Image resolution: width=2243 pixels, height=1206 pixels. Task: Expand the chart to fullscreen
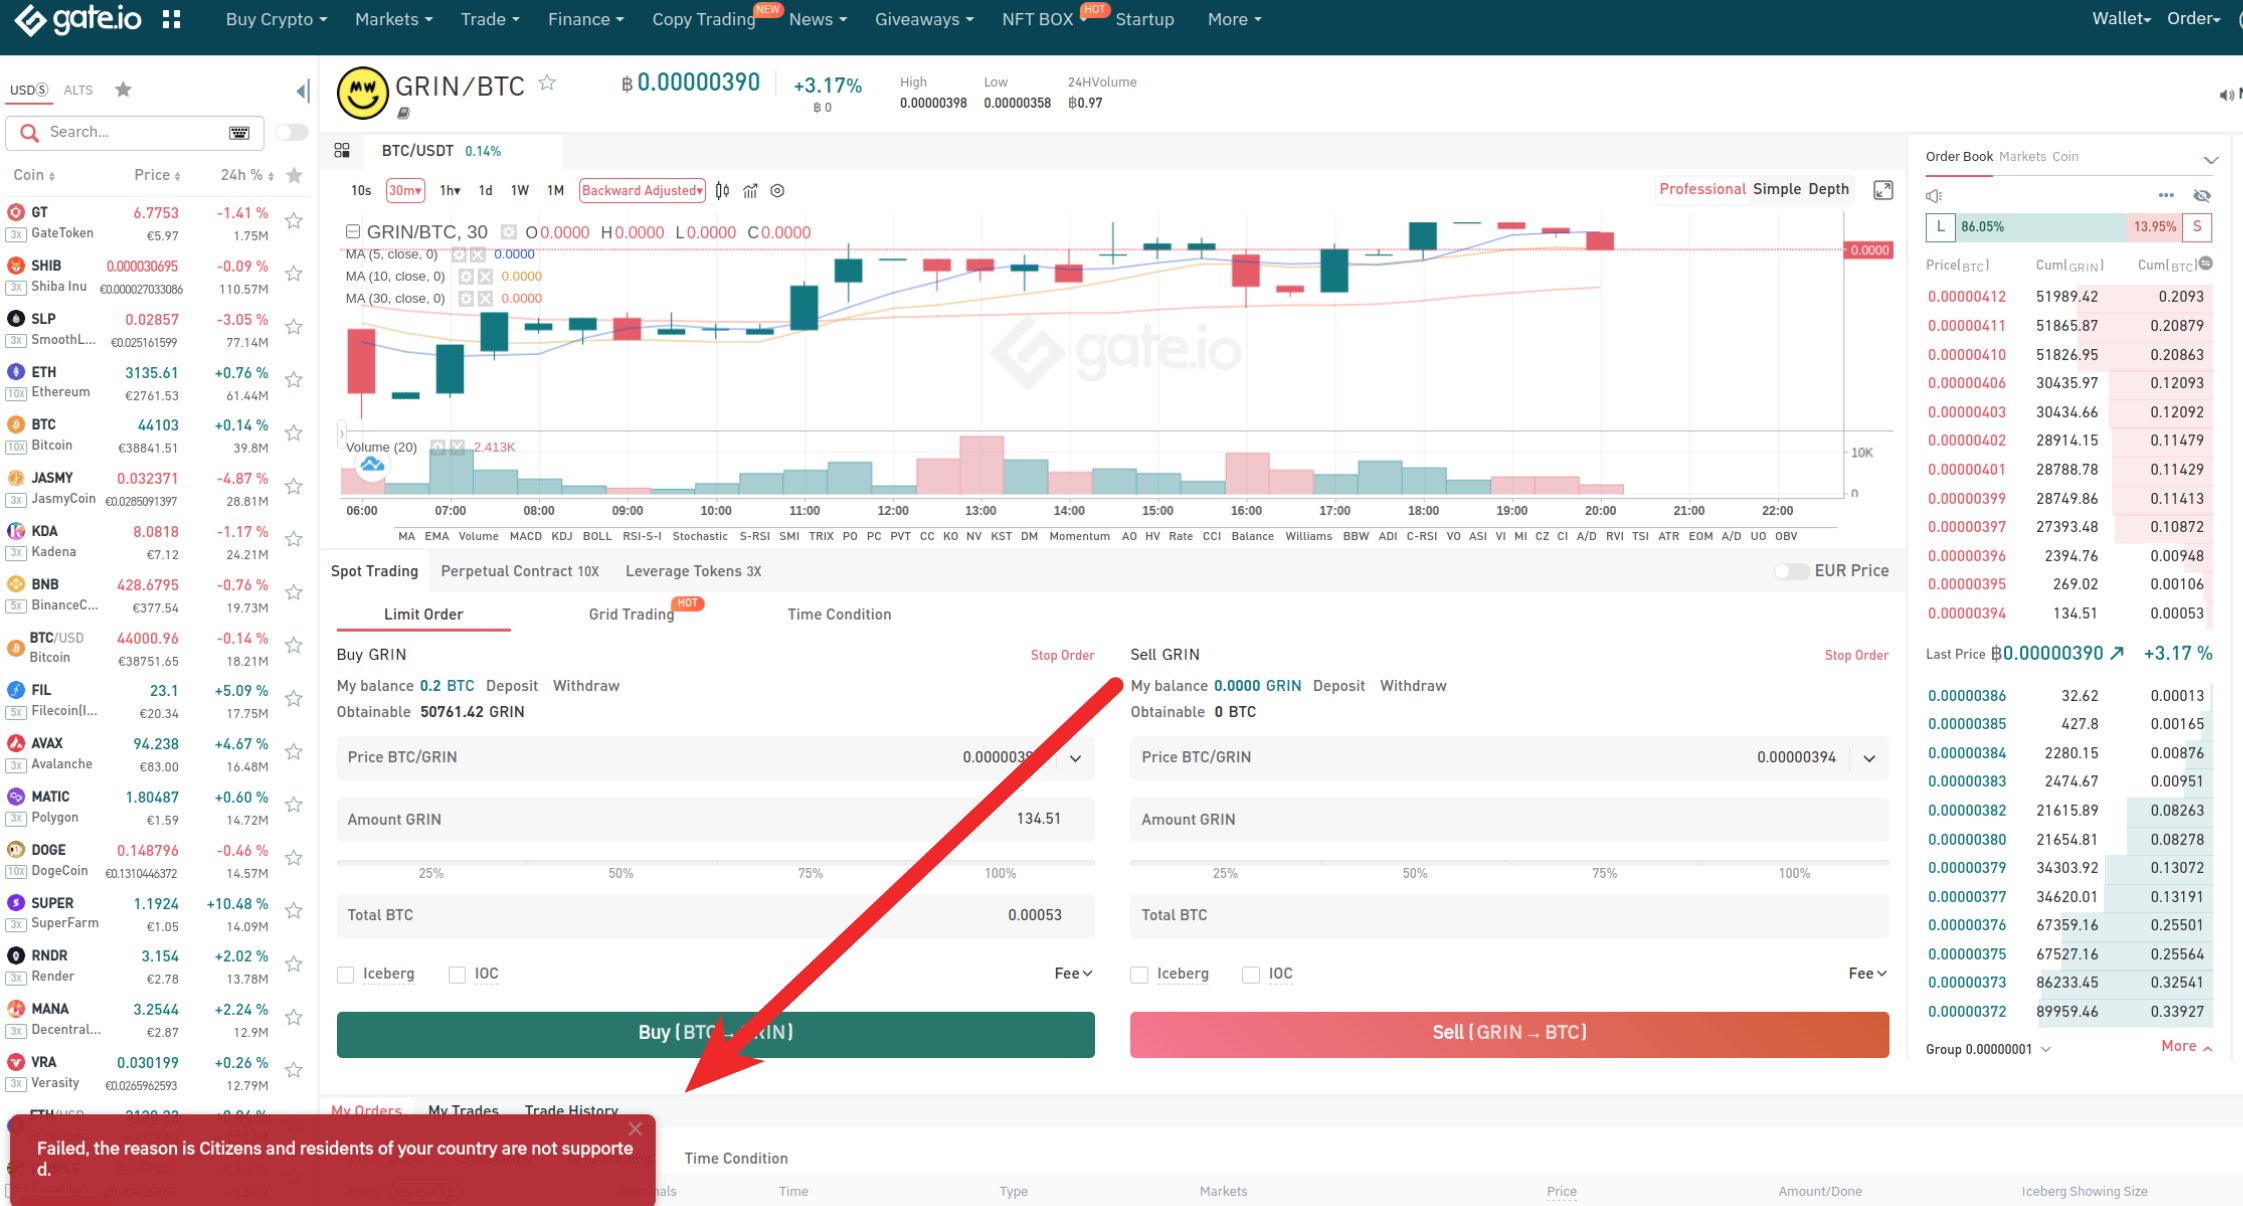pyautogui.click(x=1883, y=190)
